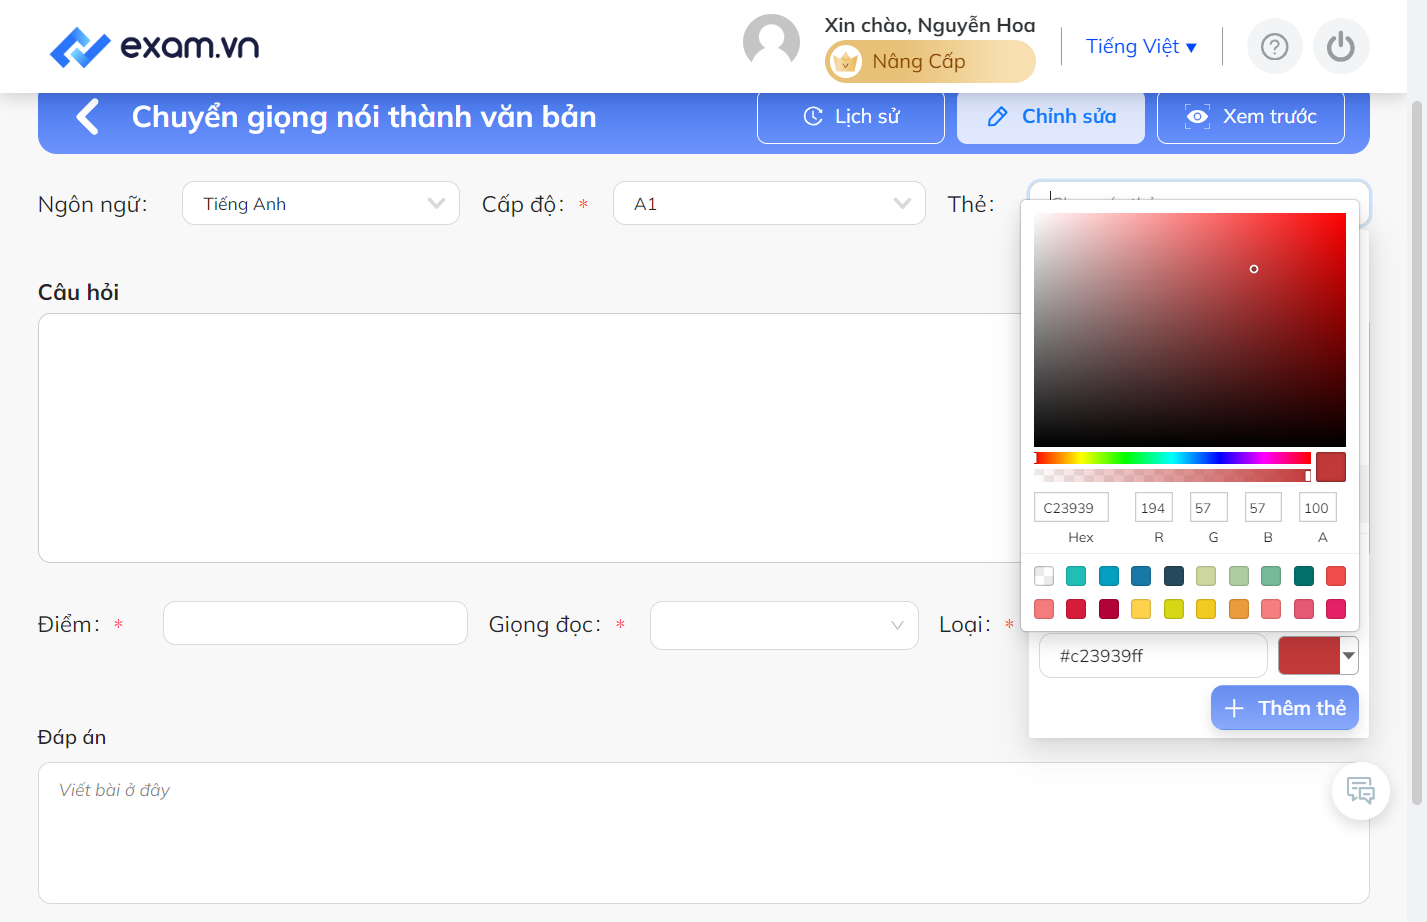Open the Lịch sử history view
Image resolution: width=1427 pixels, height=922 pixels.
[851, 117]
